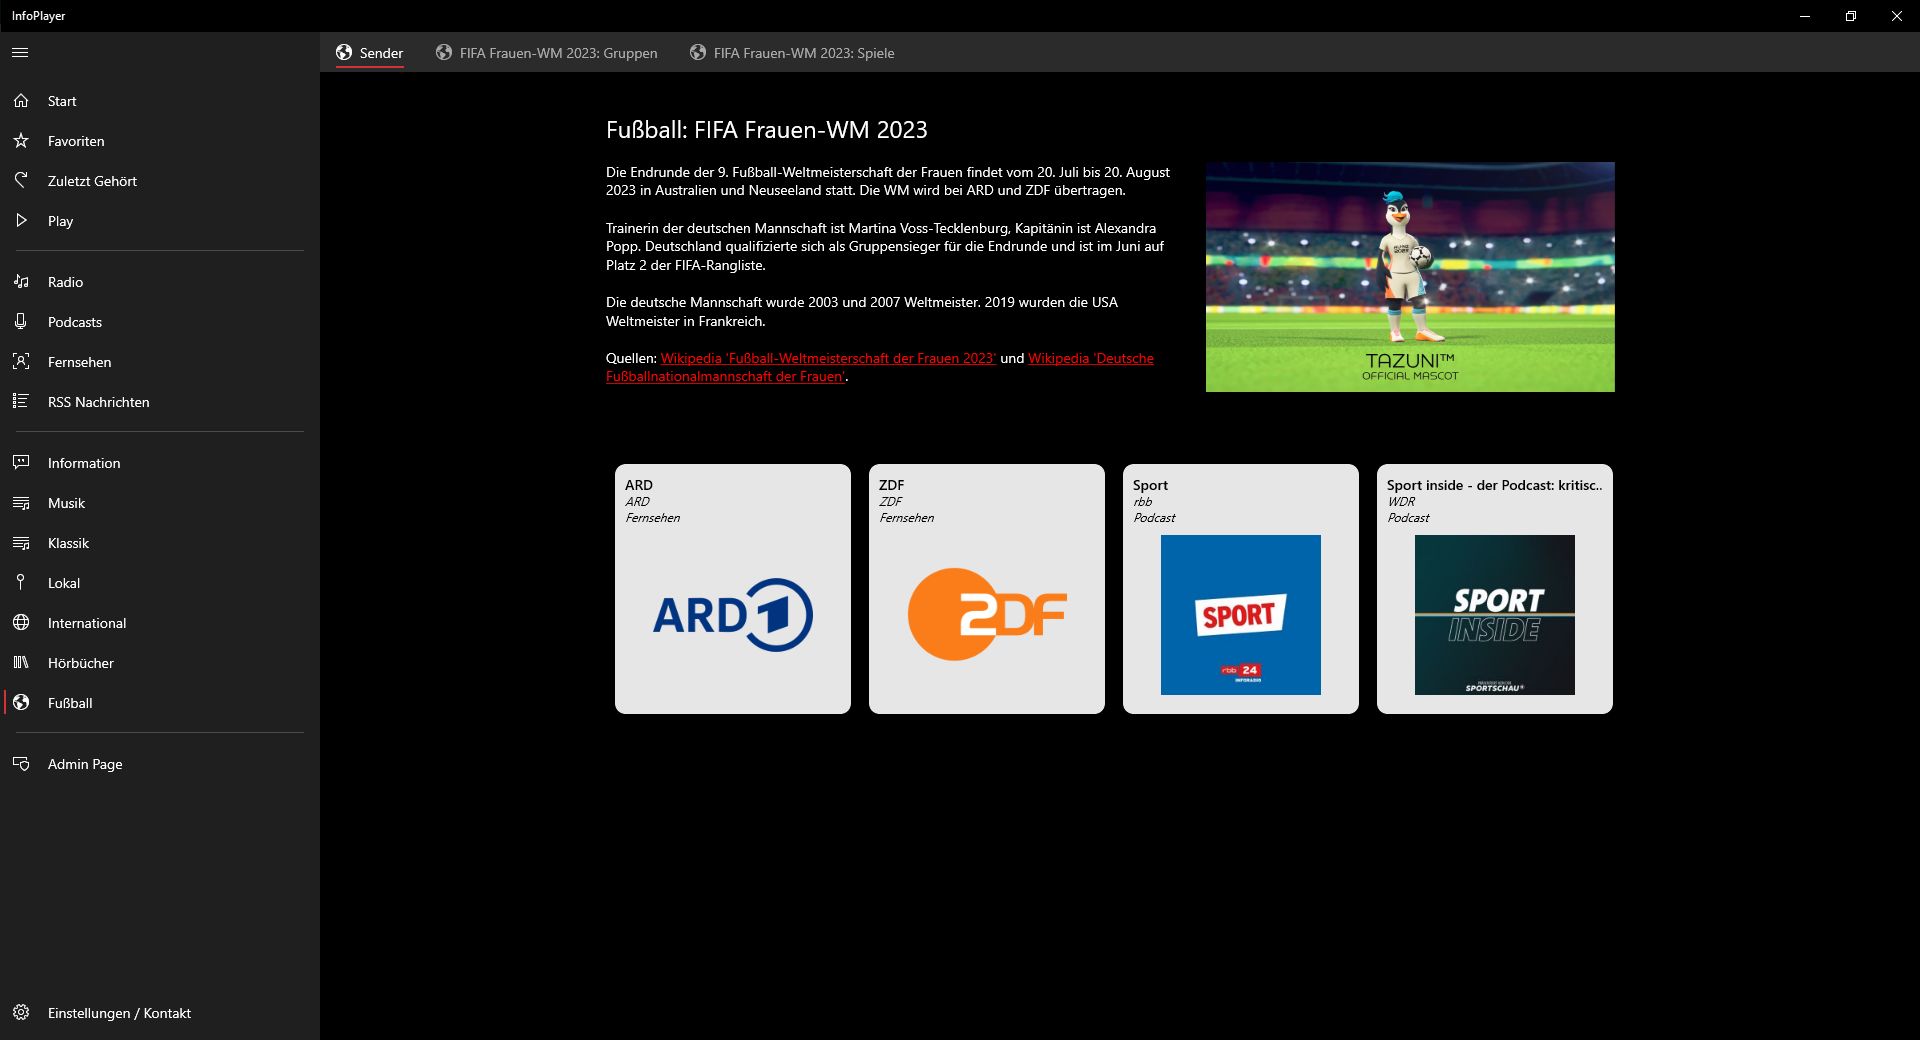Click the Play triangle icon
Viewport: 1920px width, 1040px height.
(21, 221)
